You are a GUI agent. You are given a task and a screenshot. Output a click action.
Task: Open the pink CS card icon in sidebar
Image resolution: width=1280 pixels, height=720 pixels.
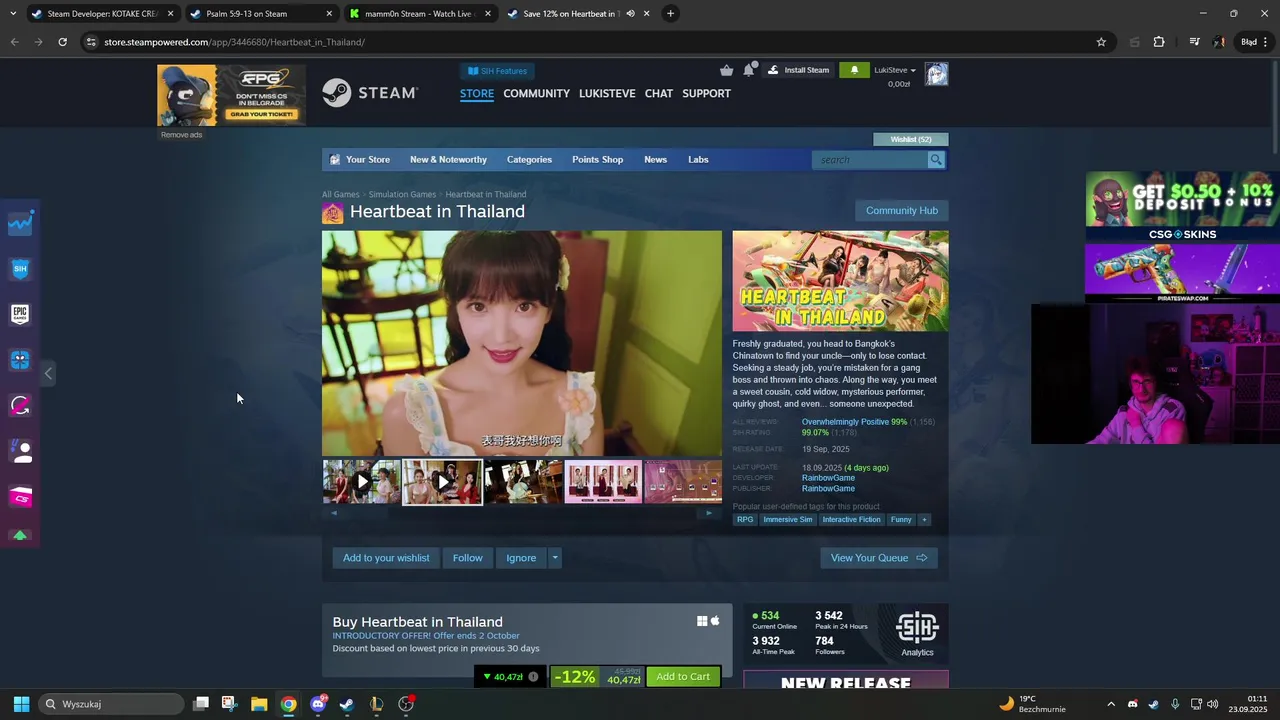pos(20,497)
